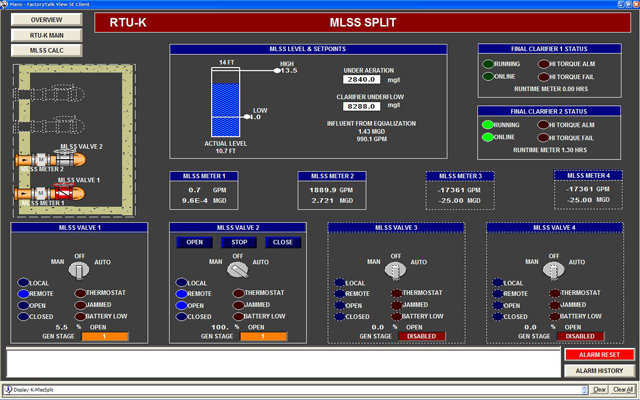Click the Final Clarifier 2 Running indicator light
The image size is (640, 400).
[x=488, y=124]
